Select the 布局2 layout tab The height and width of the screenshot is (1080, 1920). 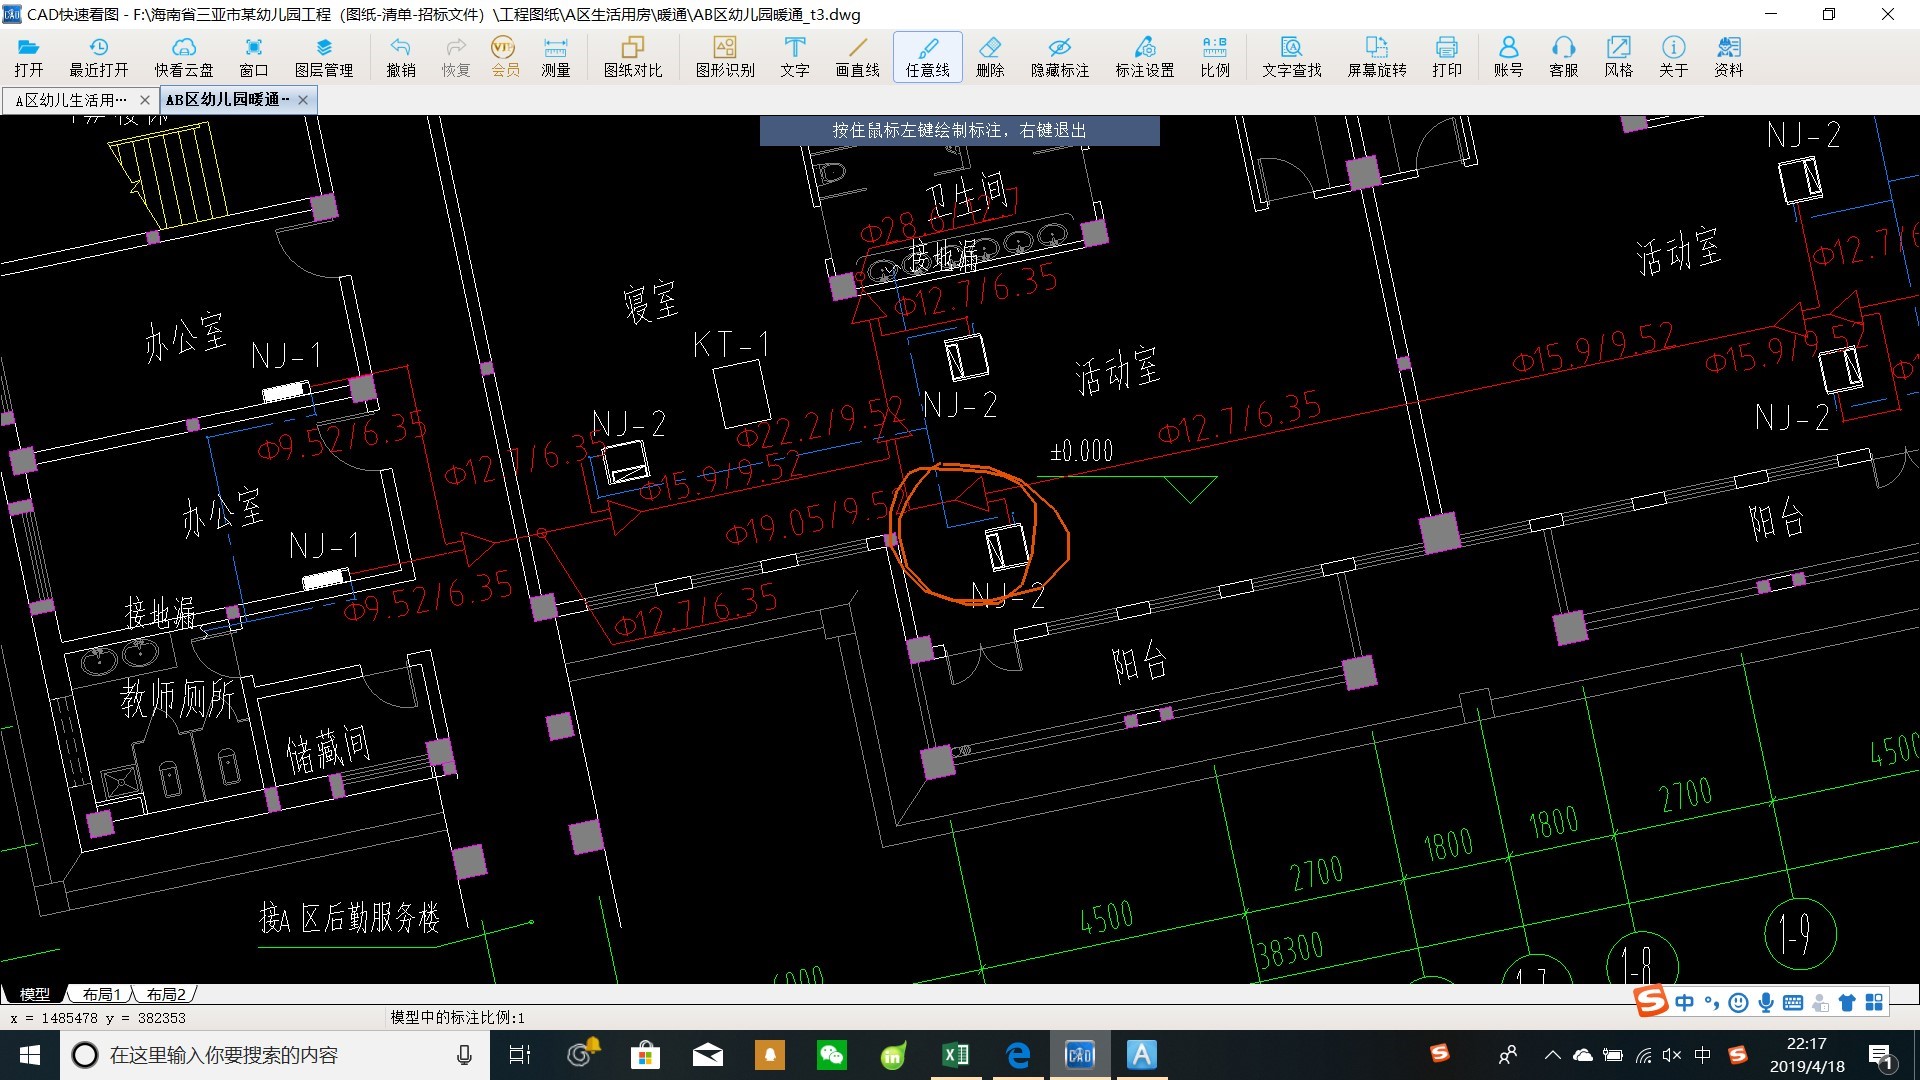click(x=165, y=994)
